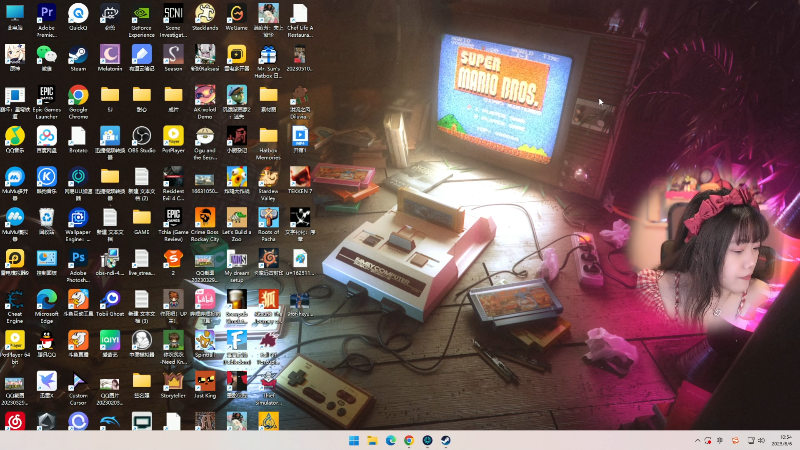Launch the QuickQ desktop shortcut

pyautogui.click(x=78, y=17)
